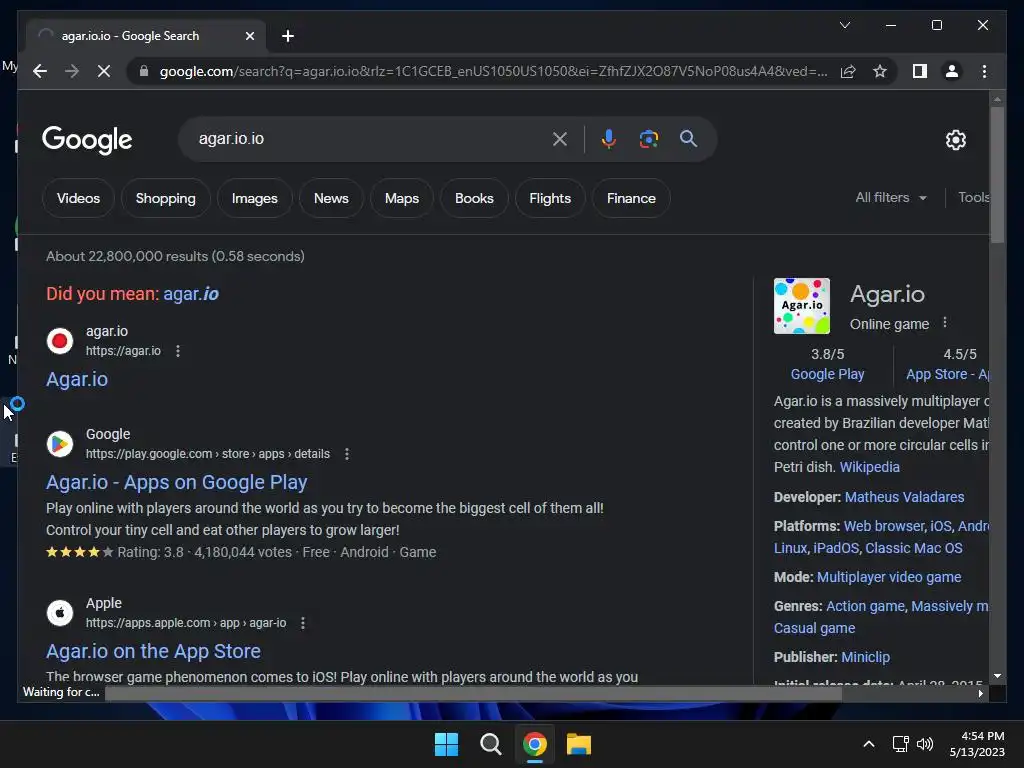
Task: Open the taskbar clock and date
Action: 977,744
